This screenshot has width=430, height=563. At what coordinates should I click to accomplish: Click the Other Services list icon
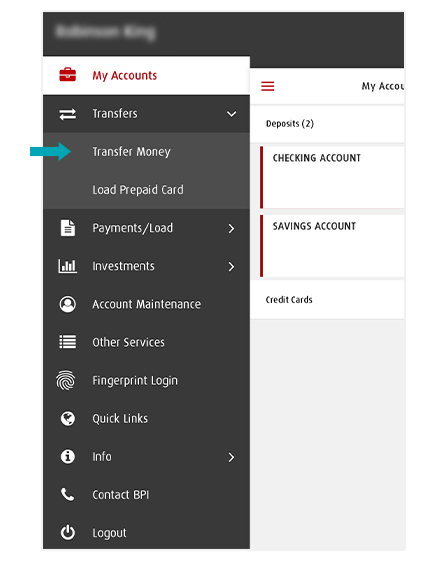click(x=67, y=342)
